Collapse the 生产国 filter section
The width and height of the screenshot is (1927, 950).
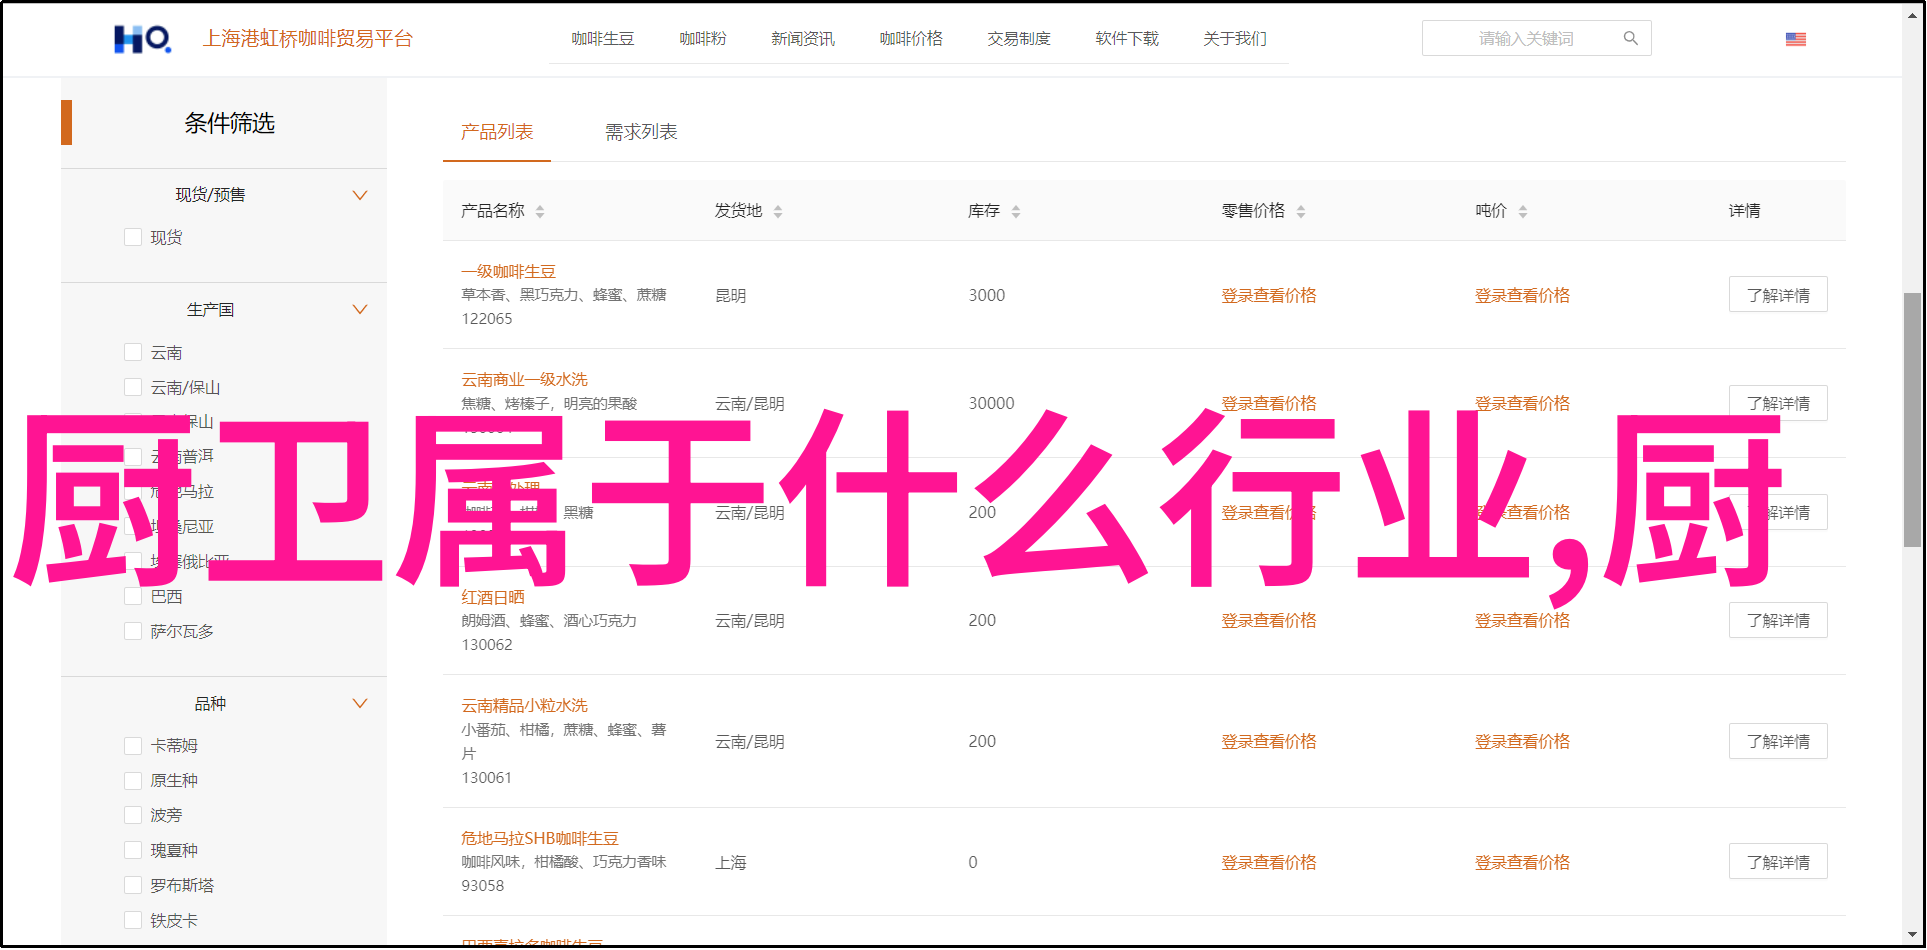360,310
